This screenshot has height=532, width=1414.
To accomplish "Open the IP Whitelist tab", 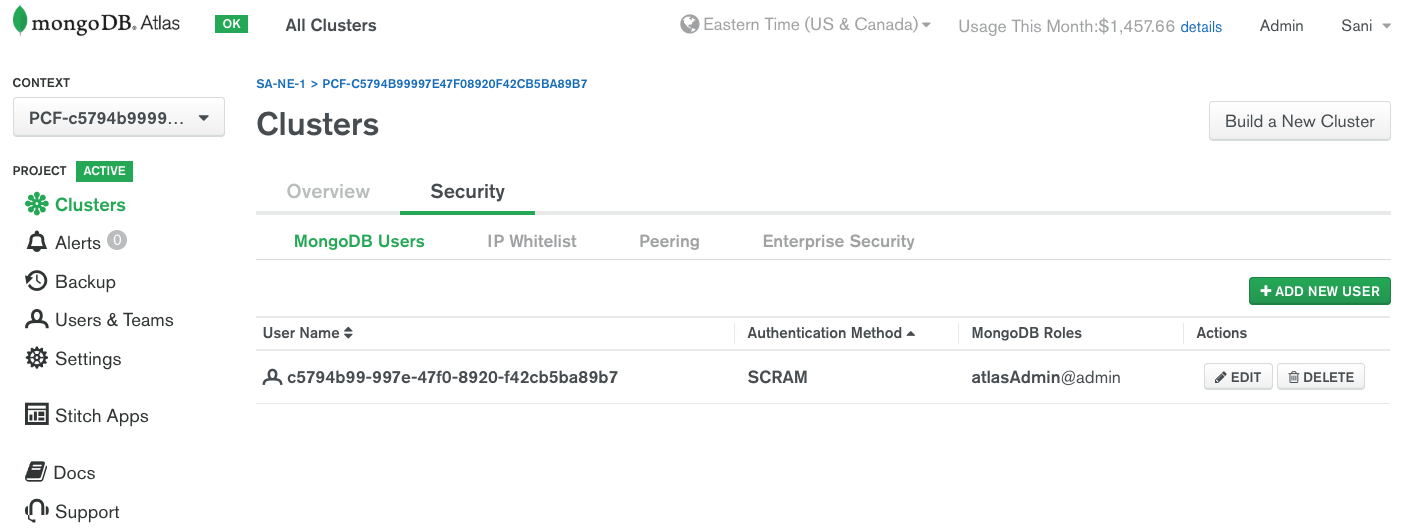I will click(532, 241).
